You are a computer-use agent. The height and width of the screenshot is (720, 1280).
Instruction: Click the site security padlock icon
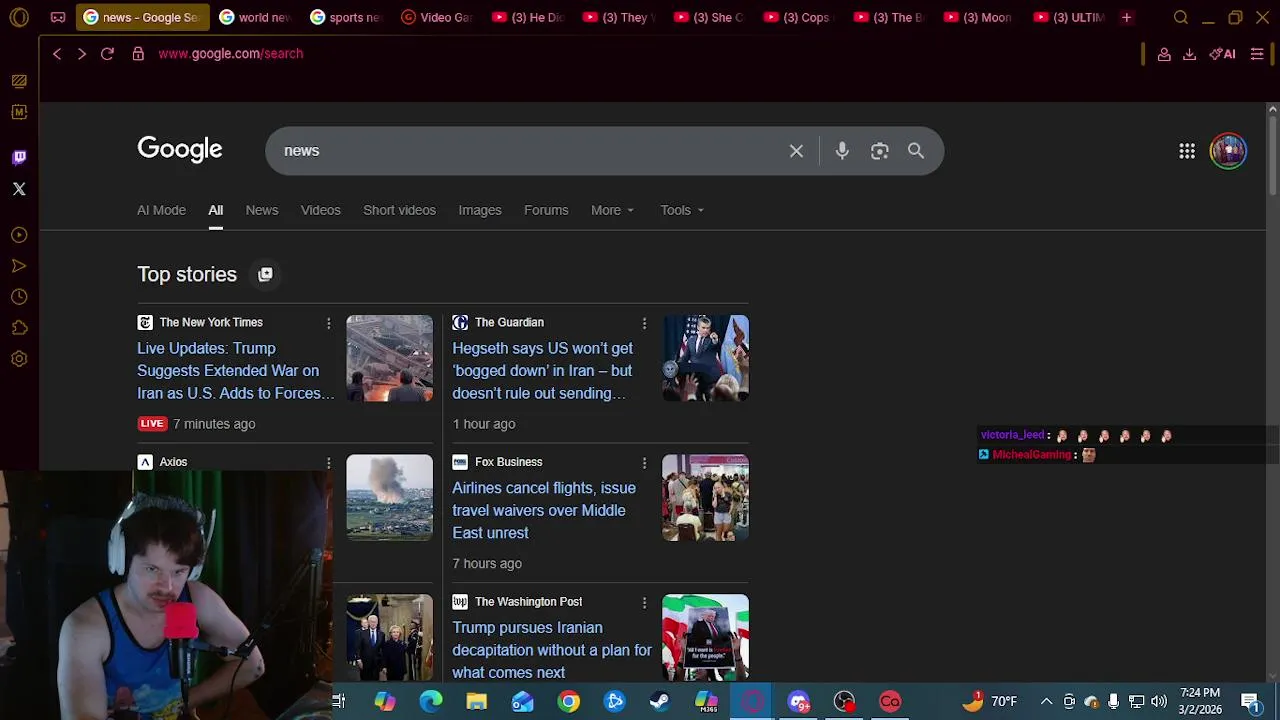tap(138, 53)
